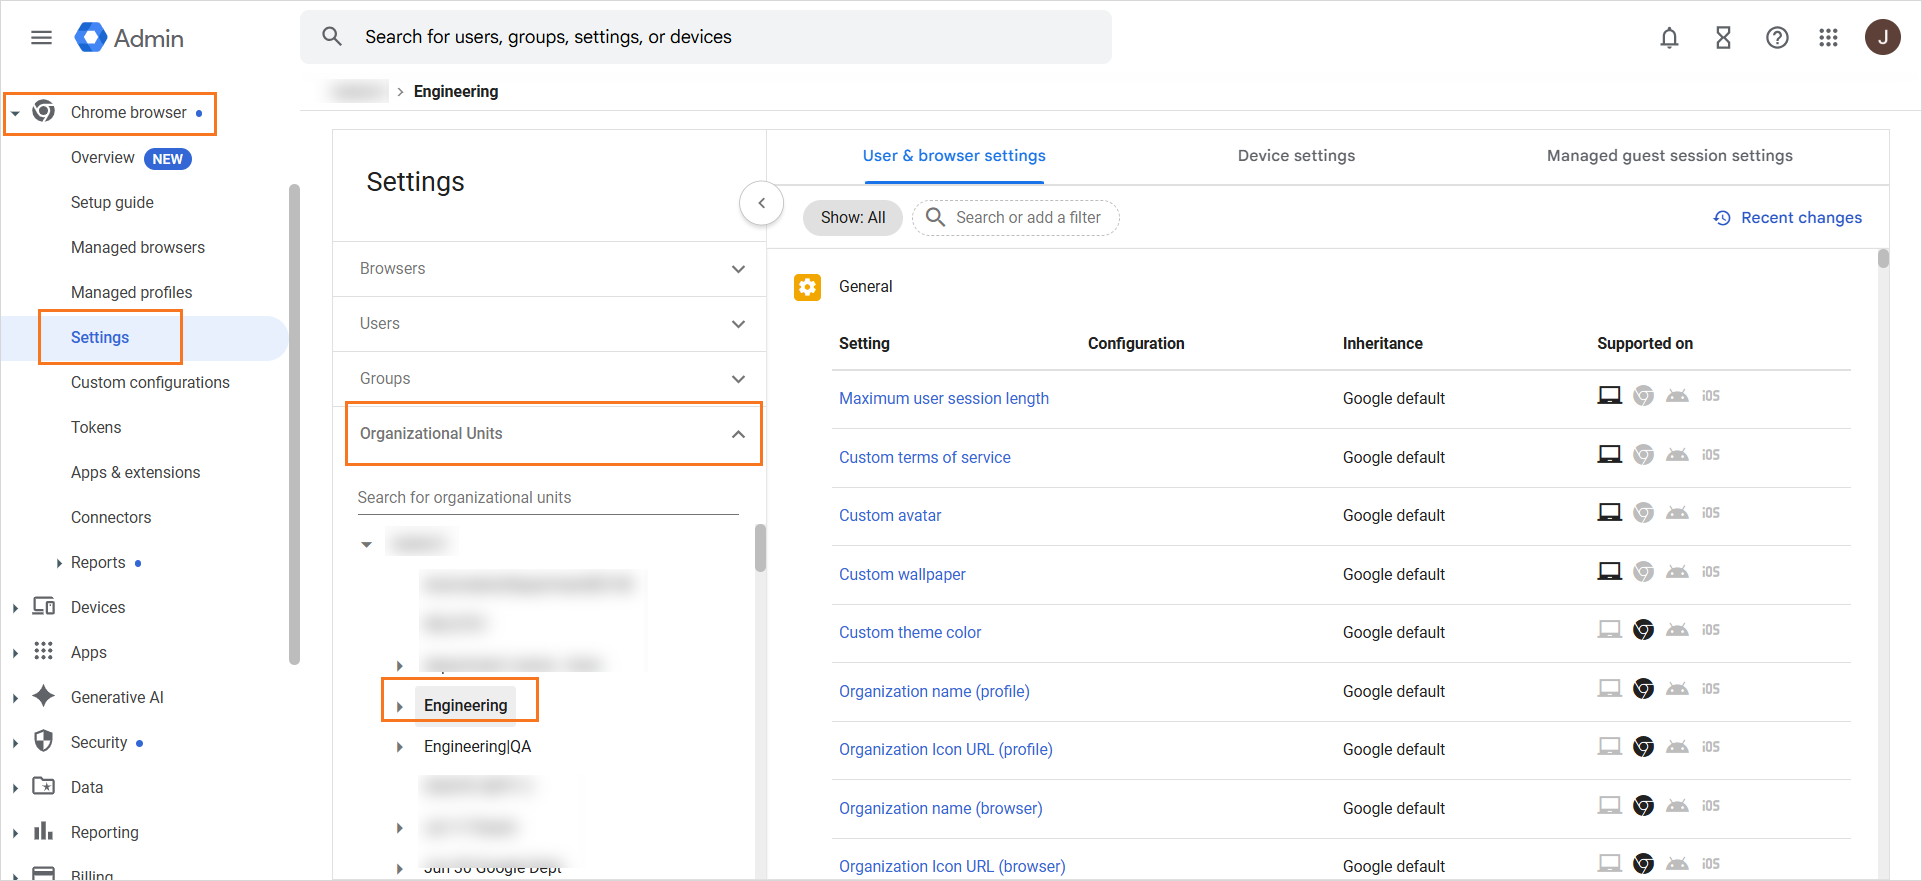Open Recent changes
The image size is (1922, 881).
pyautogui.click(x=1787, y=218)
